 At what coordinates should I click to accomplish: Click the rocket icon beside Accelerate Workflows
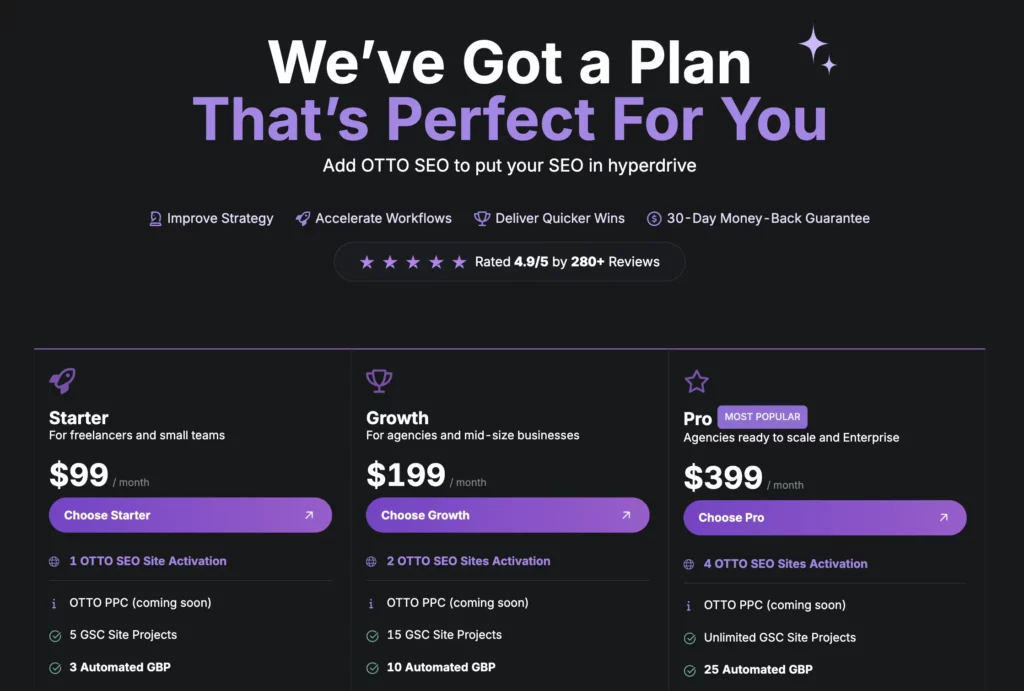point(302,218)
